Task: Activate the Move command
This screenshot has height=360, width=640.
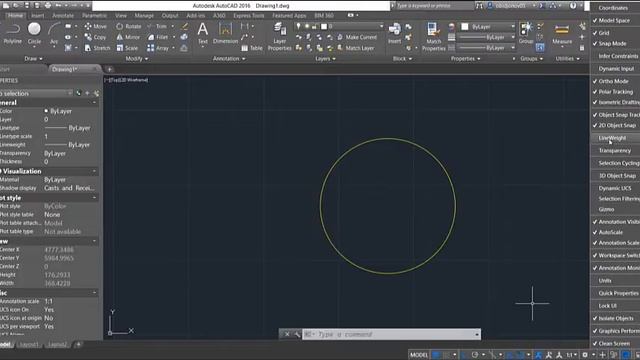Action: pyautogui.click(x=96, y=26)
